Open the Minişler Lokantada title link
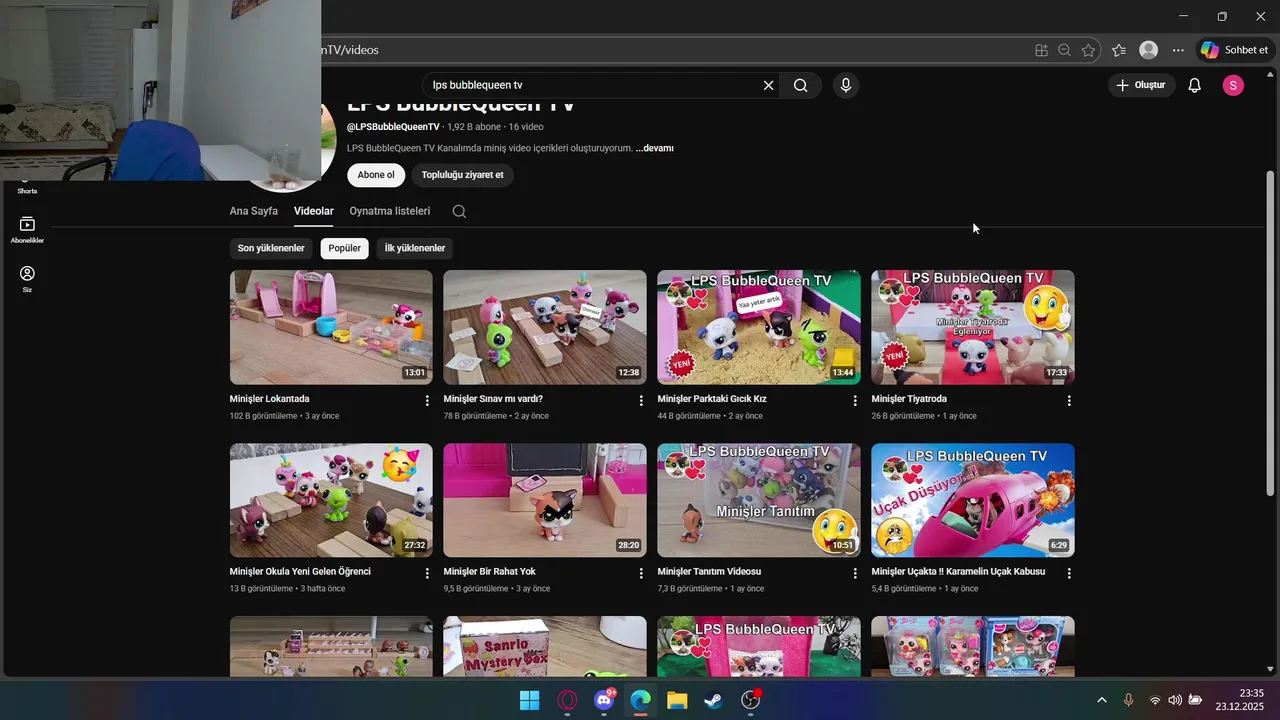Screen dimensions: 1280x720 270,399
